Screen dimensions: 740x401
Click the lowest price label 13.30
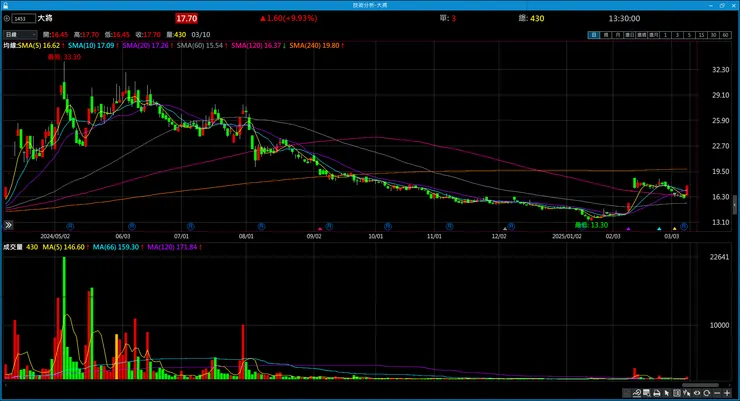click(x=591, y=225)
